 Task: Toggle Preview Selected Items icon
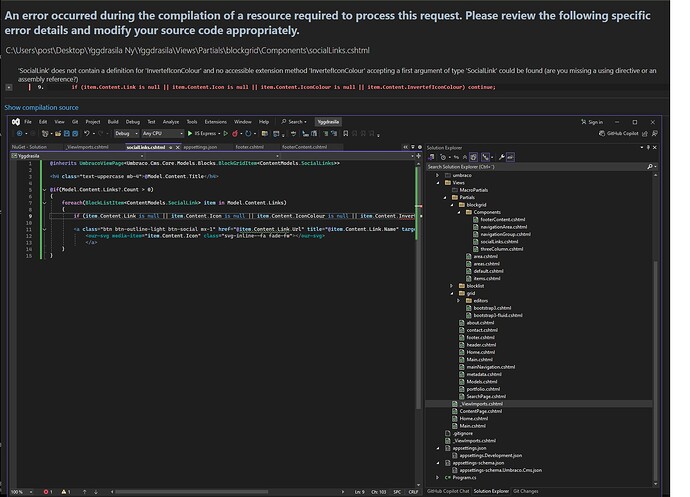pyautogui.click(x=510, y=157)
